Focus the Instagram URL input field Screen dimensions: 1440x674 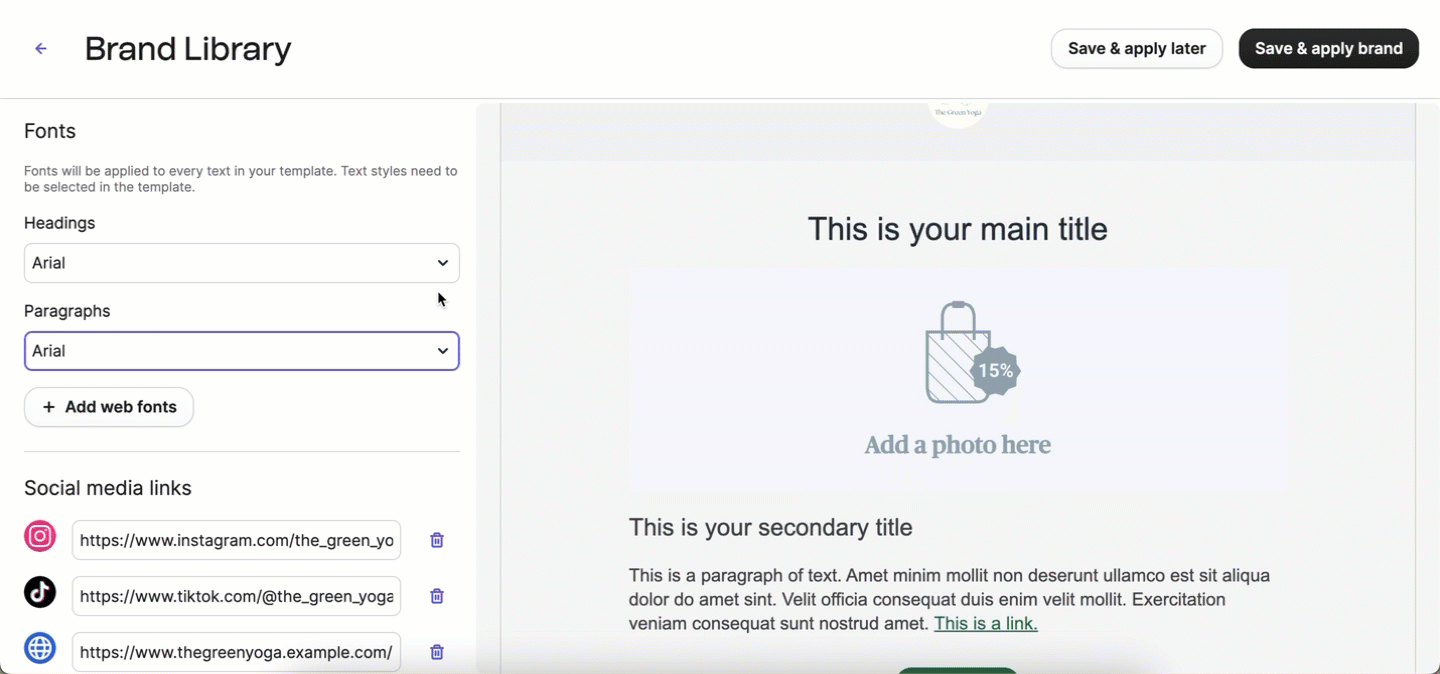coord(236,540)
